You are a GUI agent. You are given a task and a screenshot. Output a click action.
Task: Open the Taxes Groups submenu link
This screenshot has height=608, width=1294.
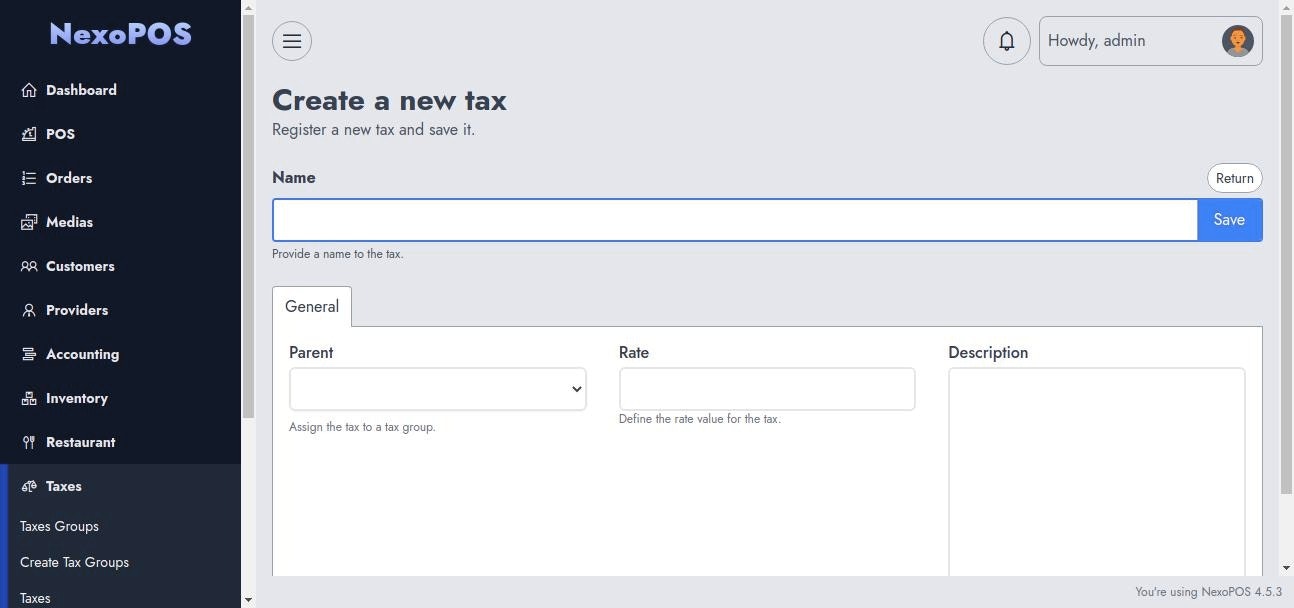59,526
